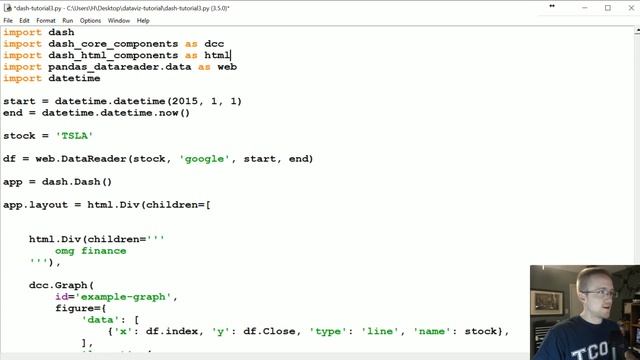The image size is (640, 360).
Task: Click on 'dcc.Graph(' line
Action: 61,285
